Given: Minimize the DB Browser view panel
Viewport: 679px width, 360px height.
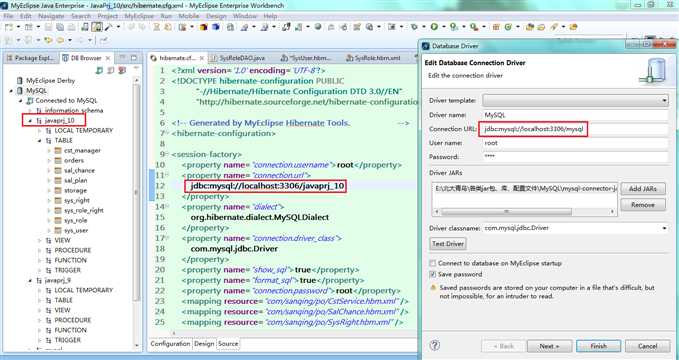Looking at the screenshot, I should pyautogui.click(x=123, y=58).
